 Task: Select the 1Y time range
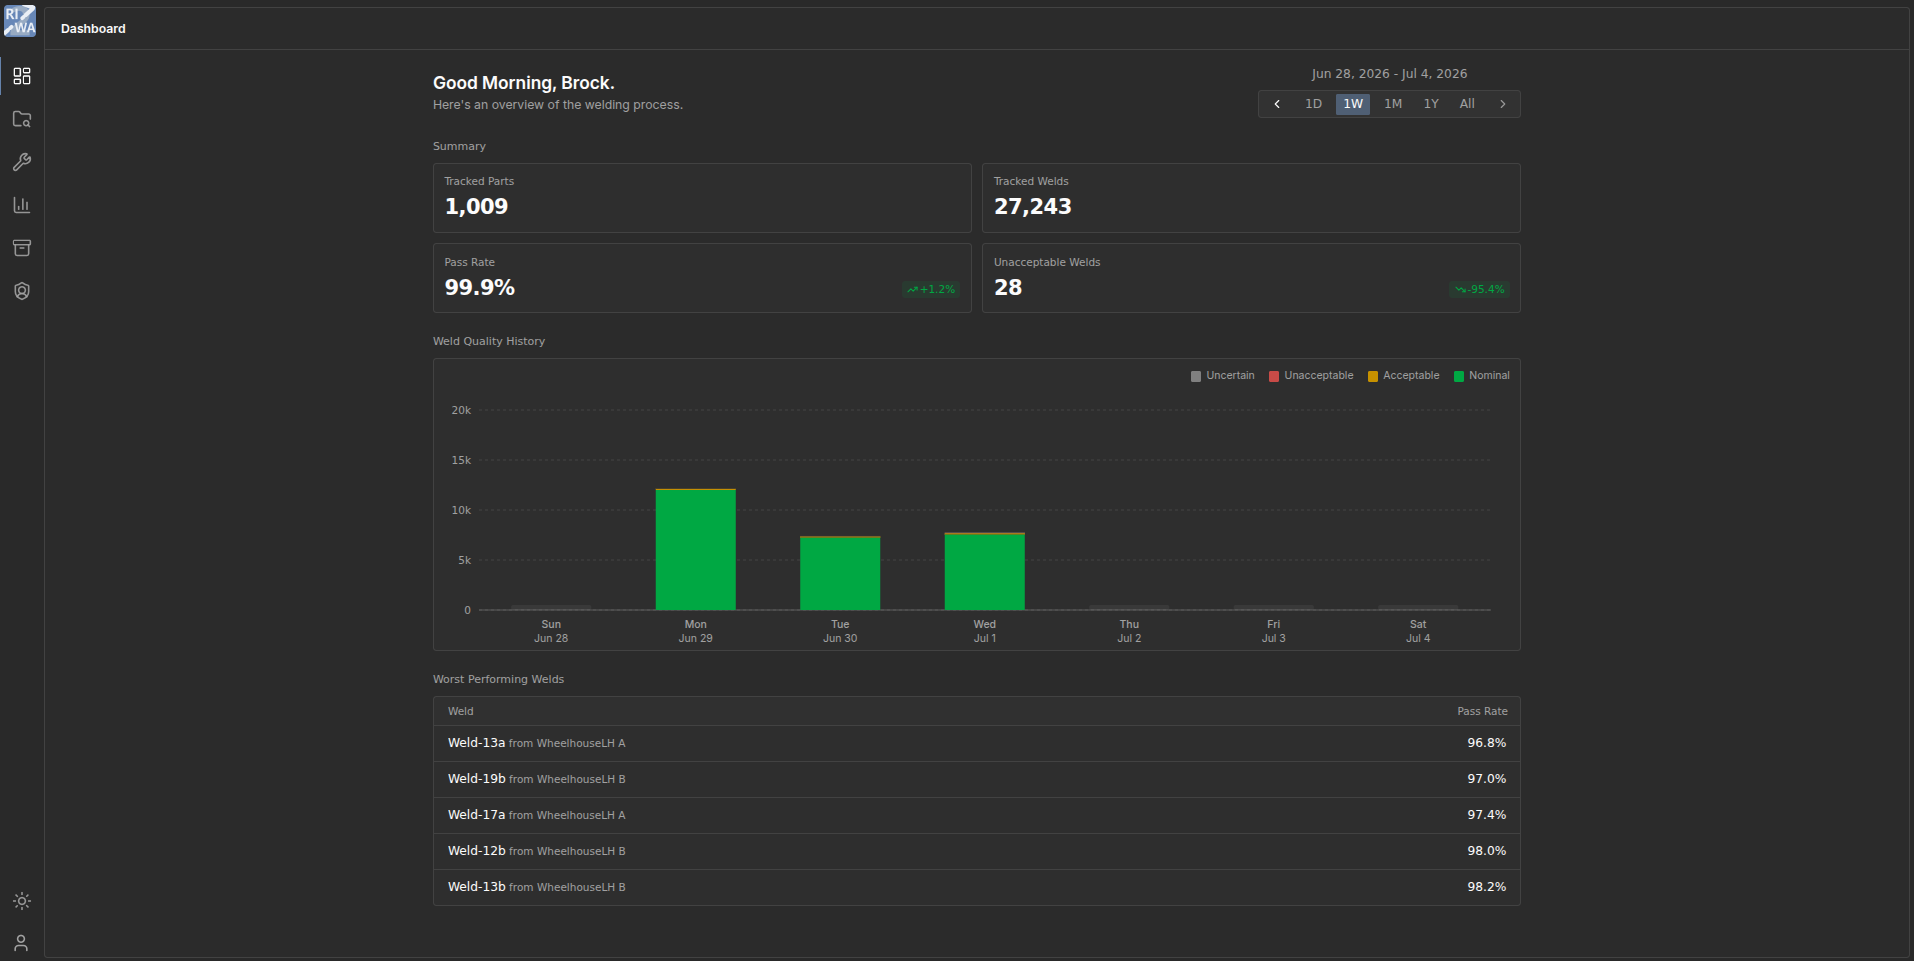coord(1431,104)
